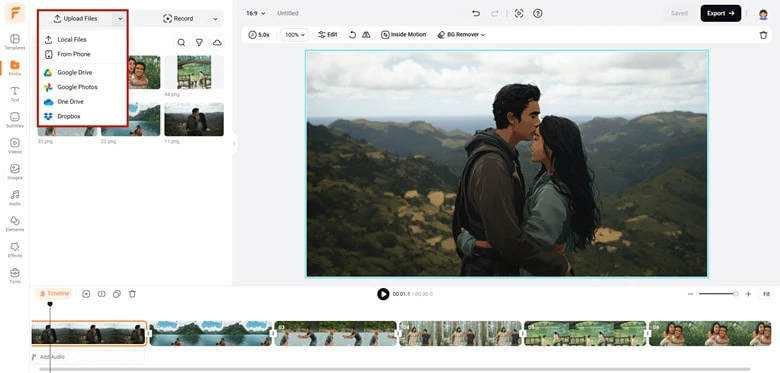Toggle the Timeline view button
Image resolution: width=780 pixels, height=373 pixels.
click(x=54, y=294)
